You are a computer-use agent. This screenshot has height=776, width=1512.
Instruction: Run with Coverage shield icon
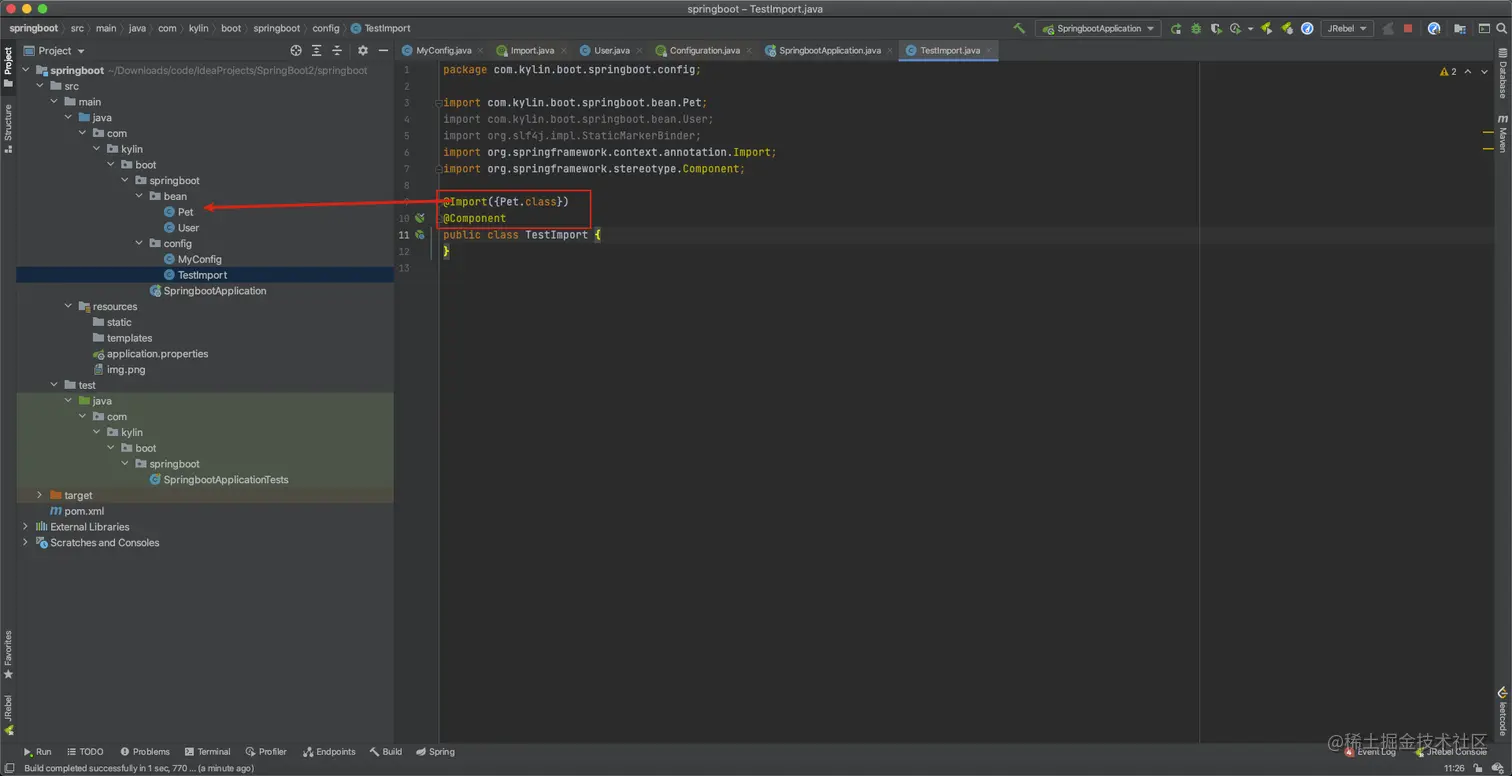[1216, 28]
